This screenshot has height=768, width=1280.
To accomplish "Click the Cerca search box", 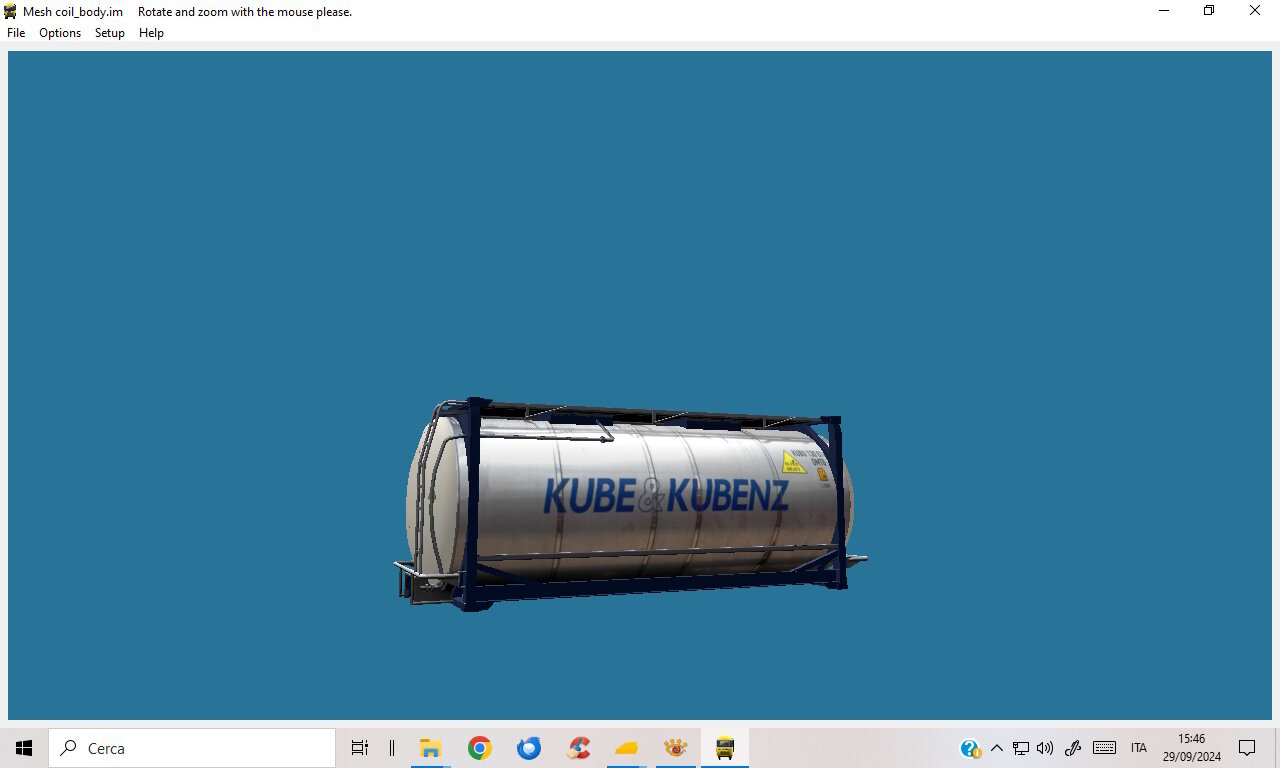I will [x=192, y=748].
